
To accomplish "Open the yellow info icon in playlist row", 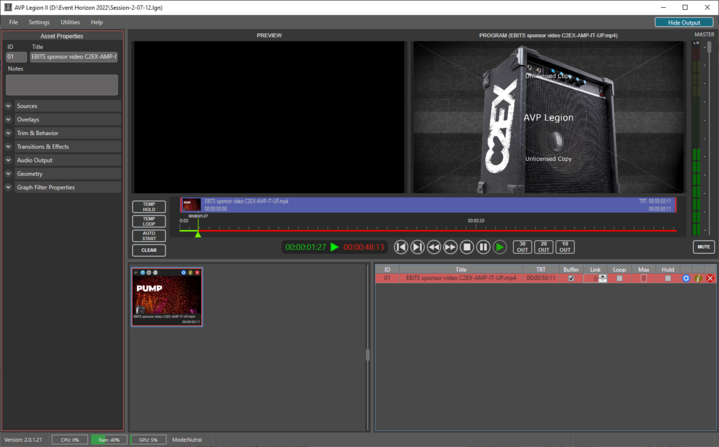I will [x=698, y=278].
